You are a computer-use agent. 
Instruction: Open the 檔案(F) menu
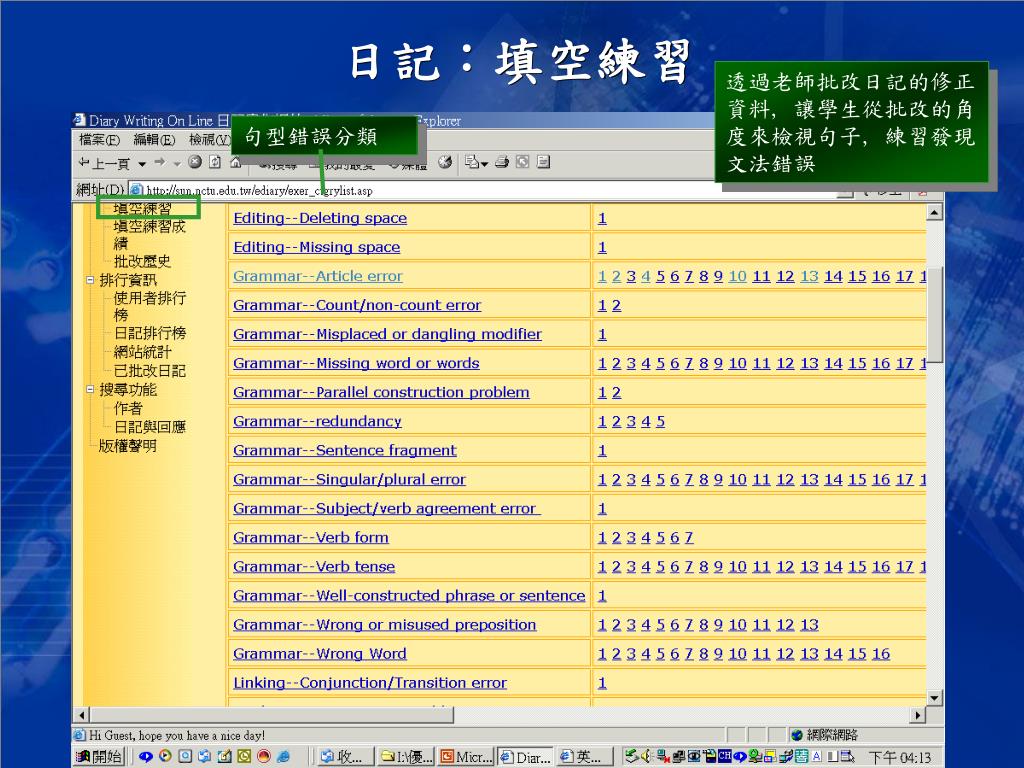tap(99, 139)
